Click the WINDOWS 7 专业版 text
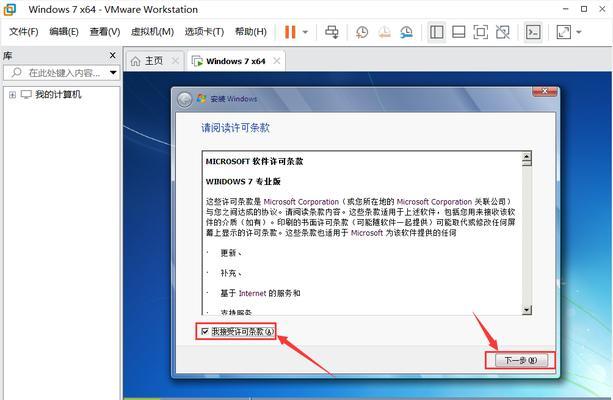The height and width of the screenshot is (400, 613). 243,182
